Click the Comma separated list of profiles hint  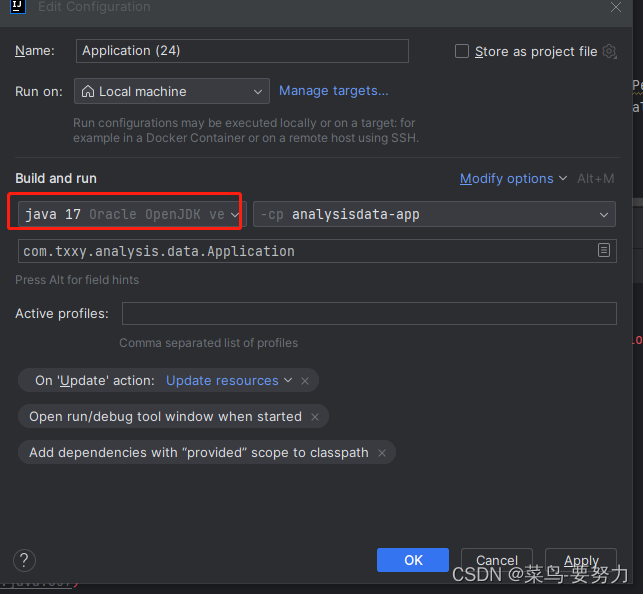click(208, 343)
